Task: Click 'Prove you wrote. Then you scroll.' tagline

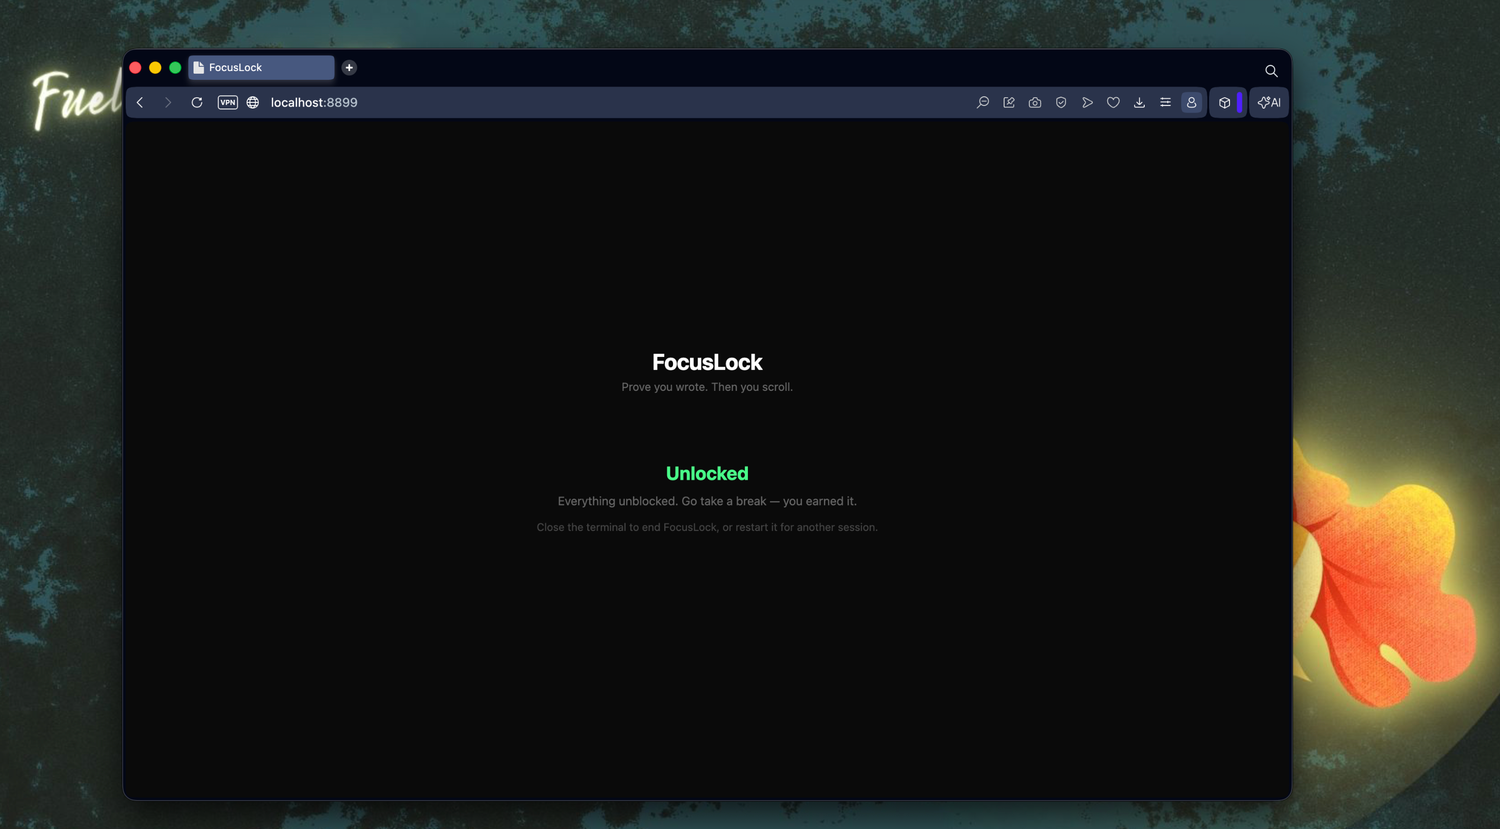Action: coord(707,387)
